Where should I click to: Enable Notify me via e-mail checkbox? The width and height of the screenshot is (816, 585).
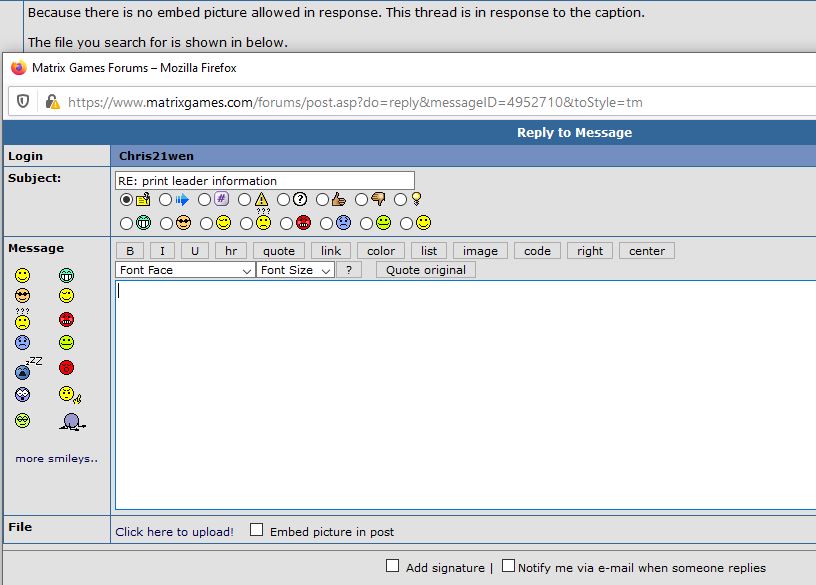point(508,565)
